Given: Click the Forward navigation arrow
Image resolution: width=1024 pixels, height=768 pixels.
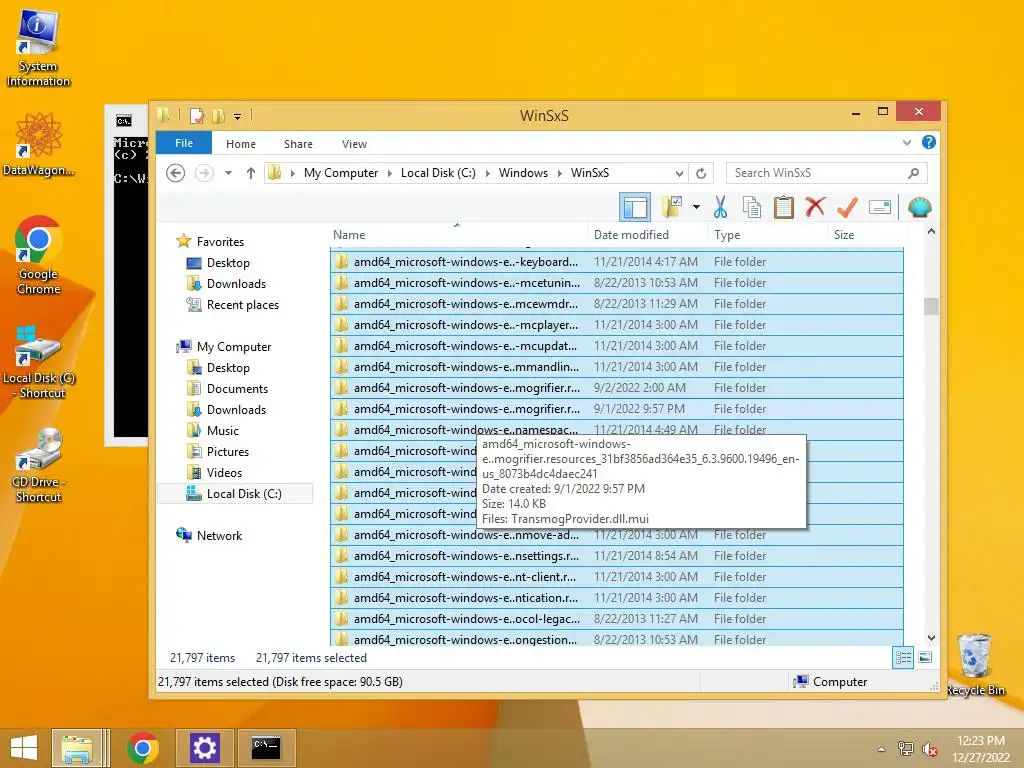Looking at the screenshot, I should point(204,173).
